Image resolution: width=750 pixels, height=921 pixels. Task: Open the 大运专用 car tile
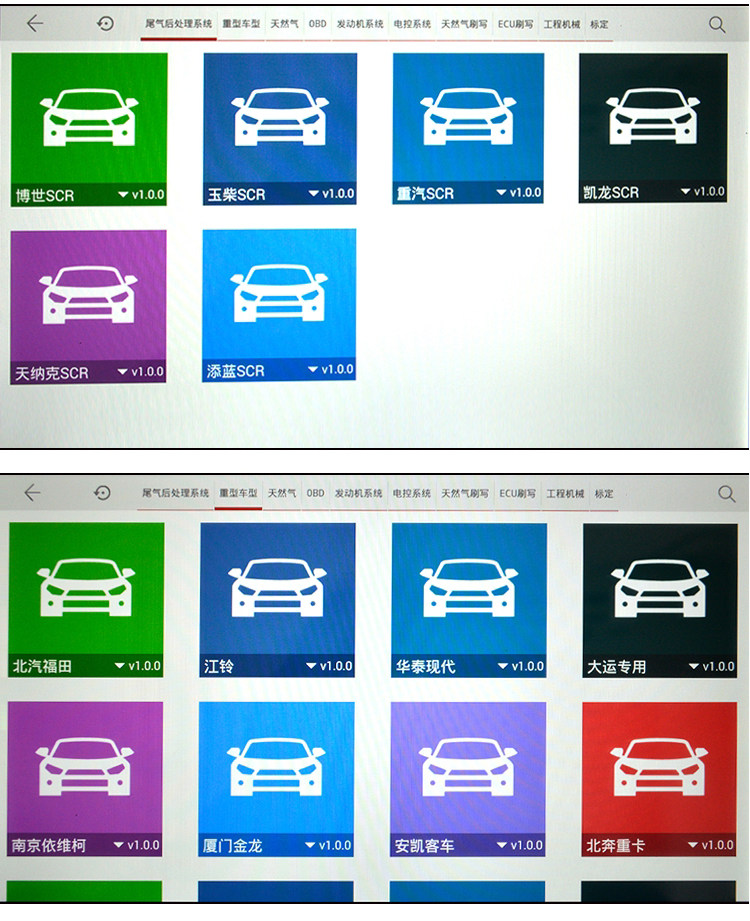click(x=660, y=600)
